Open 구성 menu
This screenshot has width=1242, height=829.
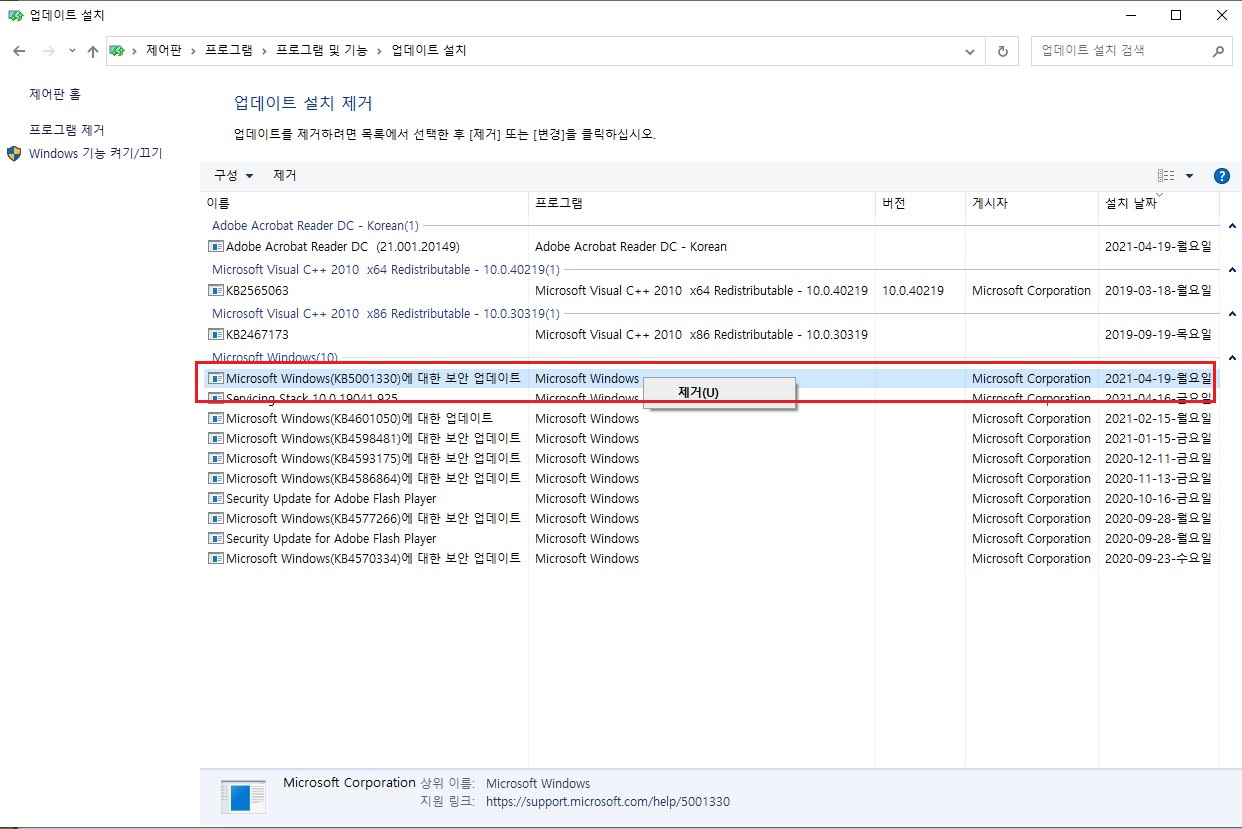233,175
